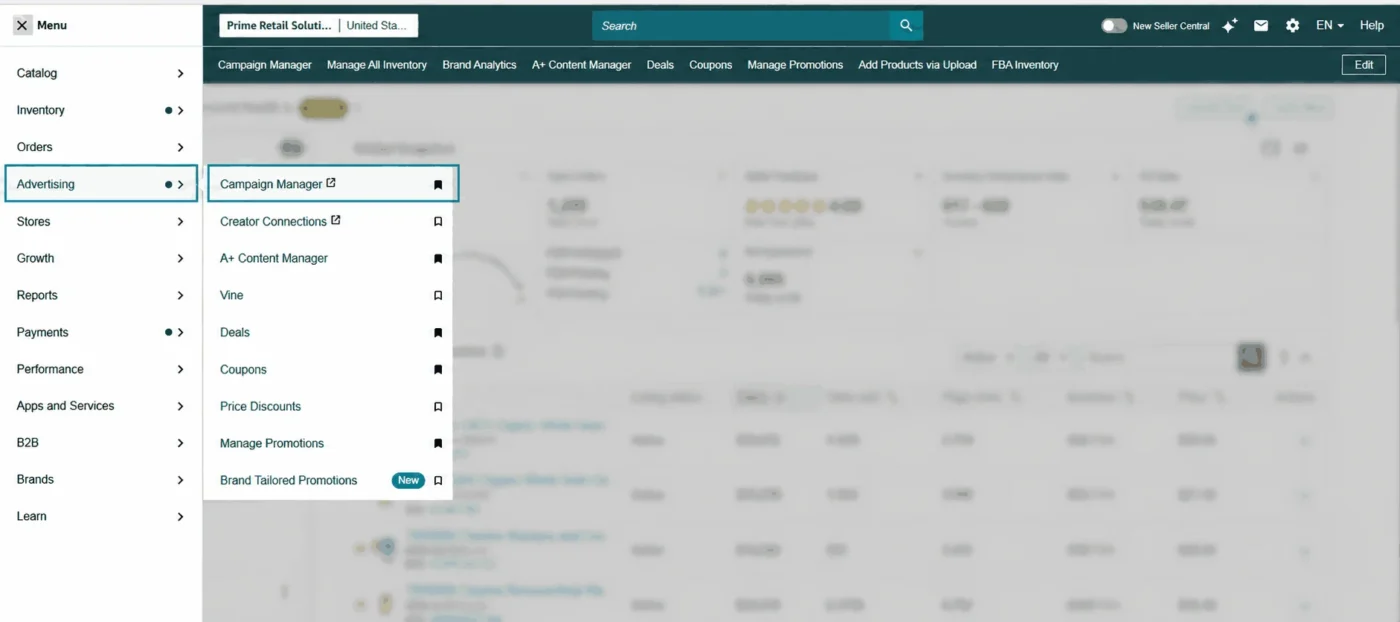Open Manage Promotions in top shortcut bar
This screenshot has width=1400, height=622.
coord(795,65)
